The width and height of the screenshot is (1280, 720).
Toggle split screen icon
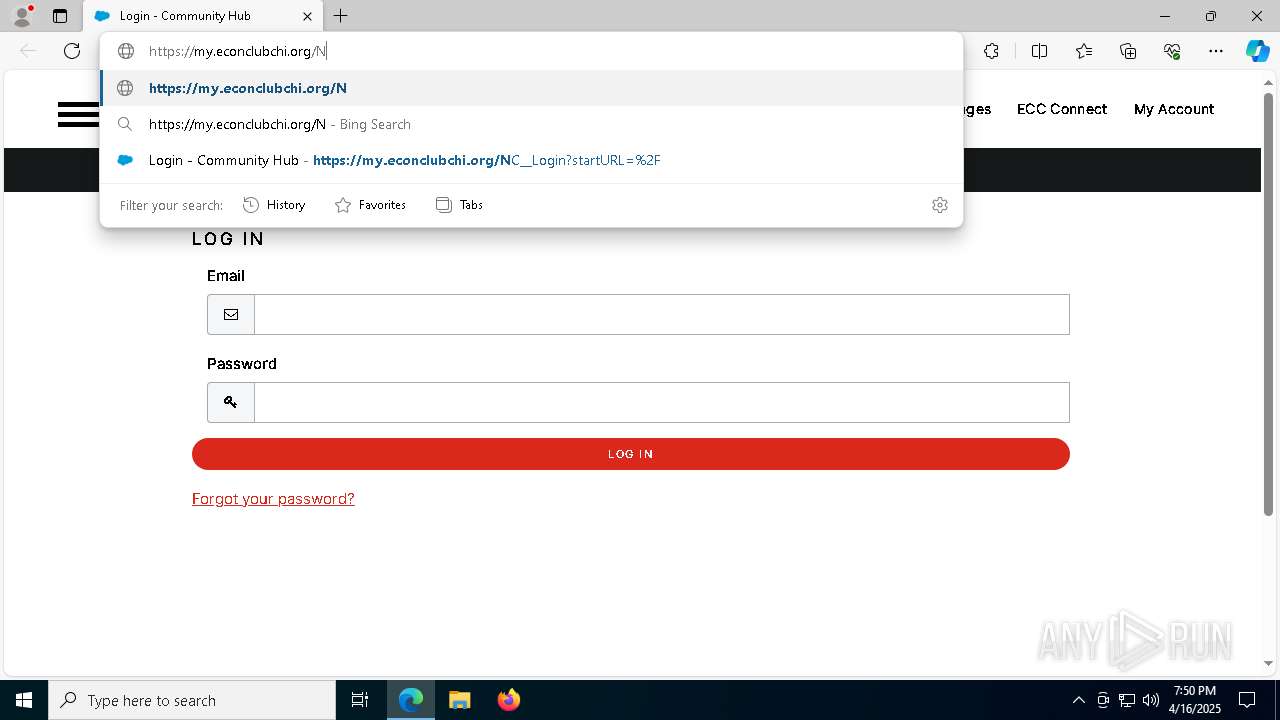click(x=1039, y=51)
